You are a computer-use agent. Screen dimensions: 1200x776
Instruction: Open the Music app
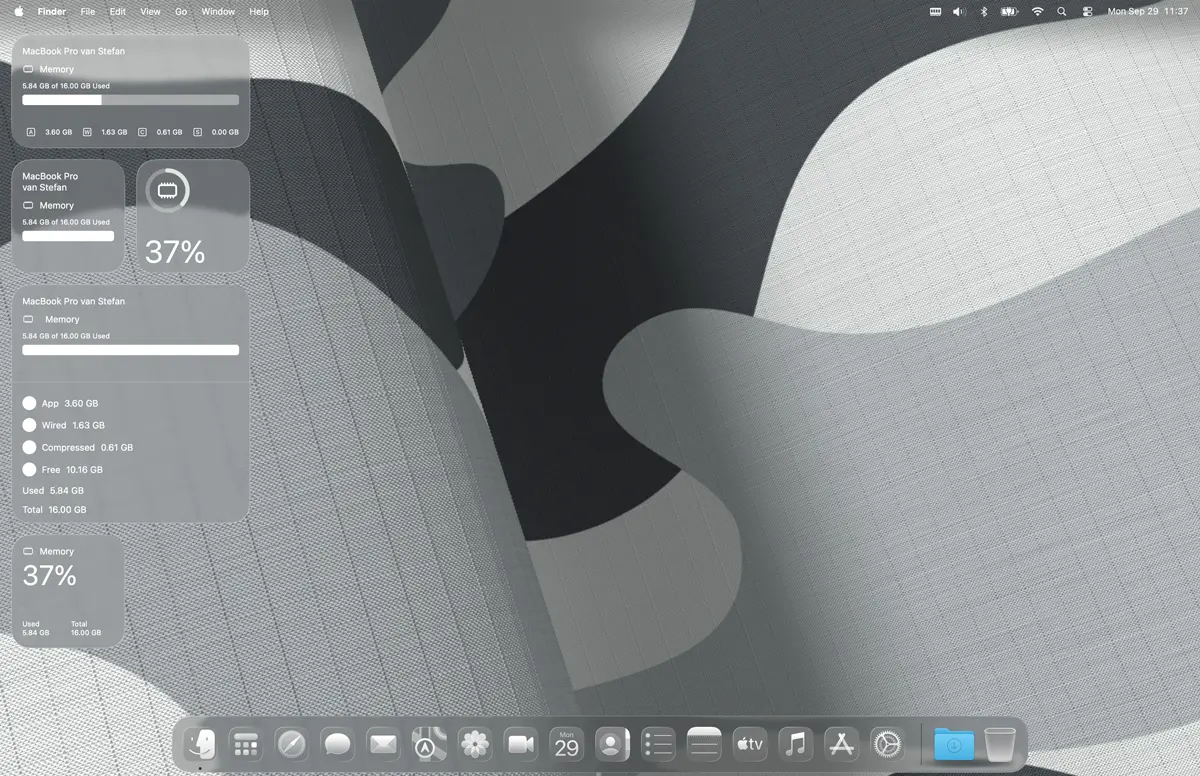(796, 744)
